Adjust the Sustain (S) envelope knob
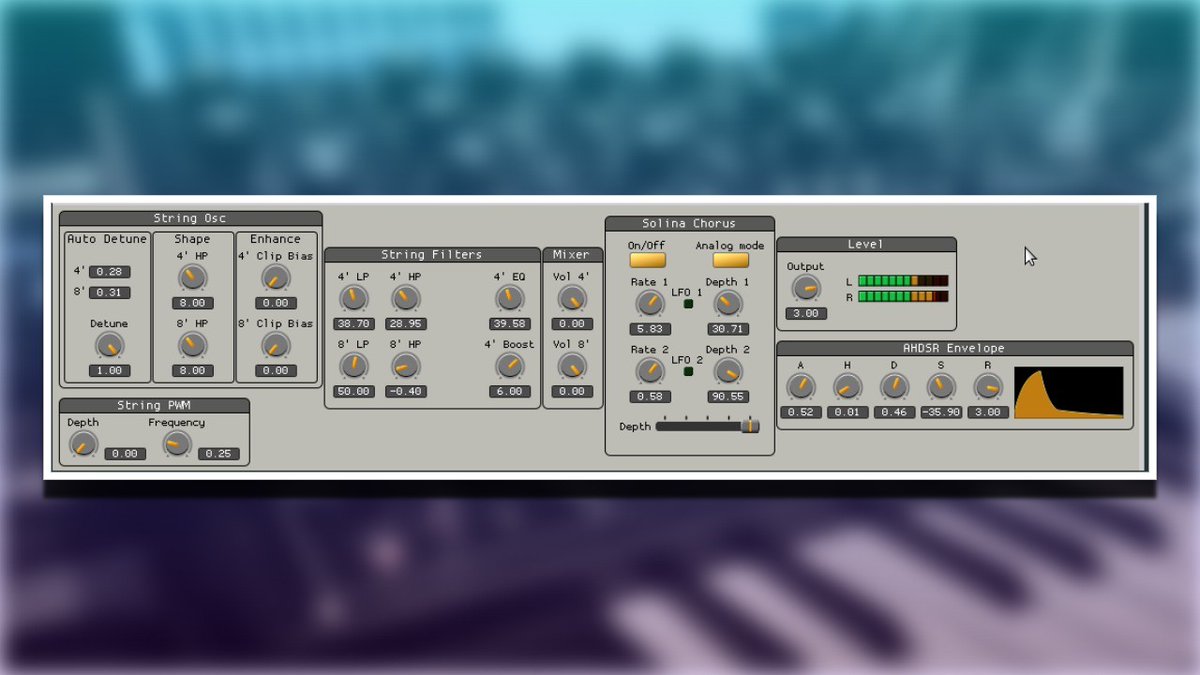The width and height of the screenshot is (1200, 675). pyautogui.click(x=941, y=387)
